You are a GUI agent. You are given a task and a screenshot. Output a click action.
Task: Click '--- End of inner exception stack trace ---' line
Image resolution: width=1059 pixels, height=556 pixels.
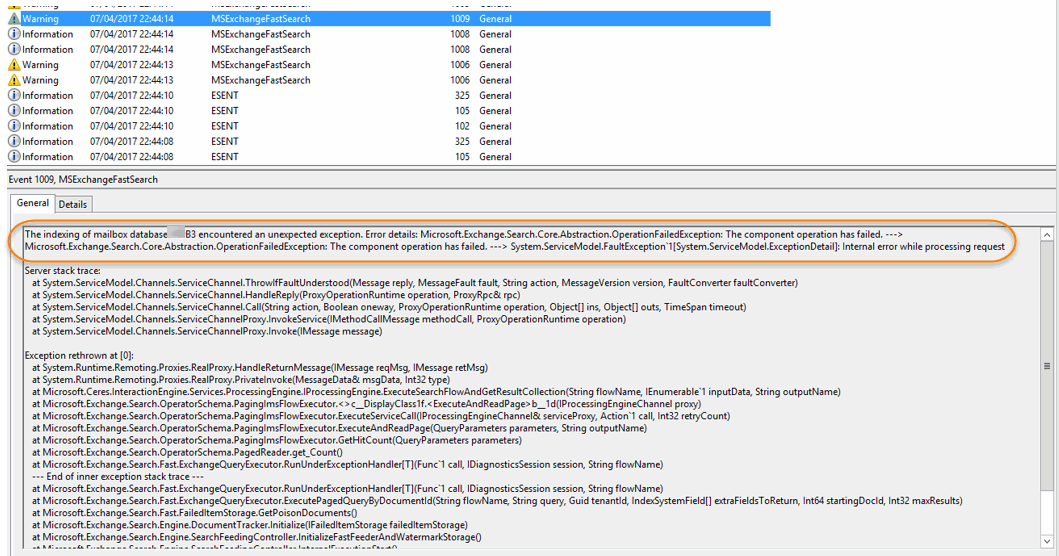click(118, 476)
